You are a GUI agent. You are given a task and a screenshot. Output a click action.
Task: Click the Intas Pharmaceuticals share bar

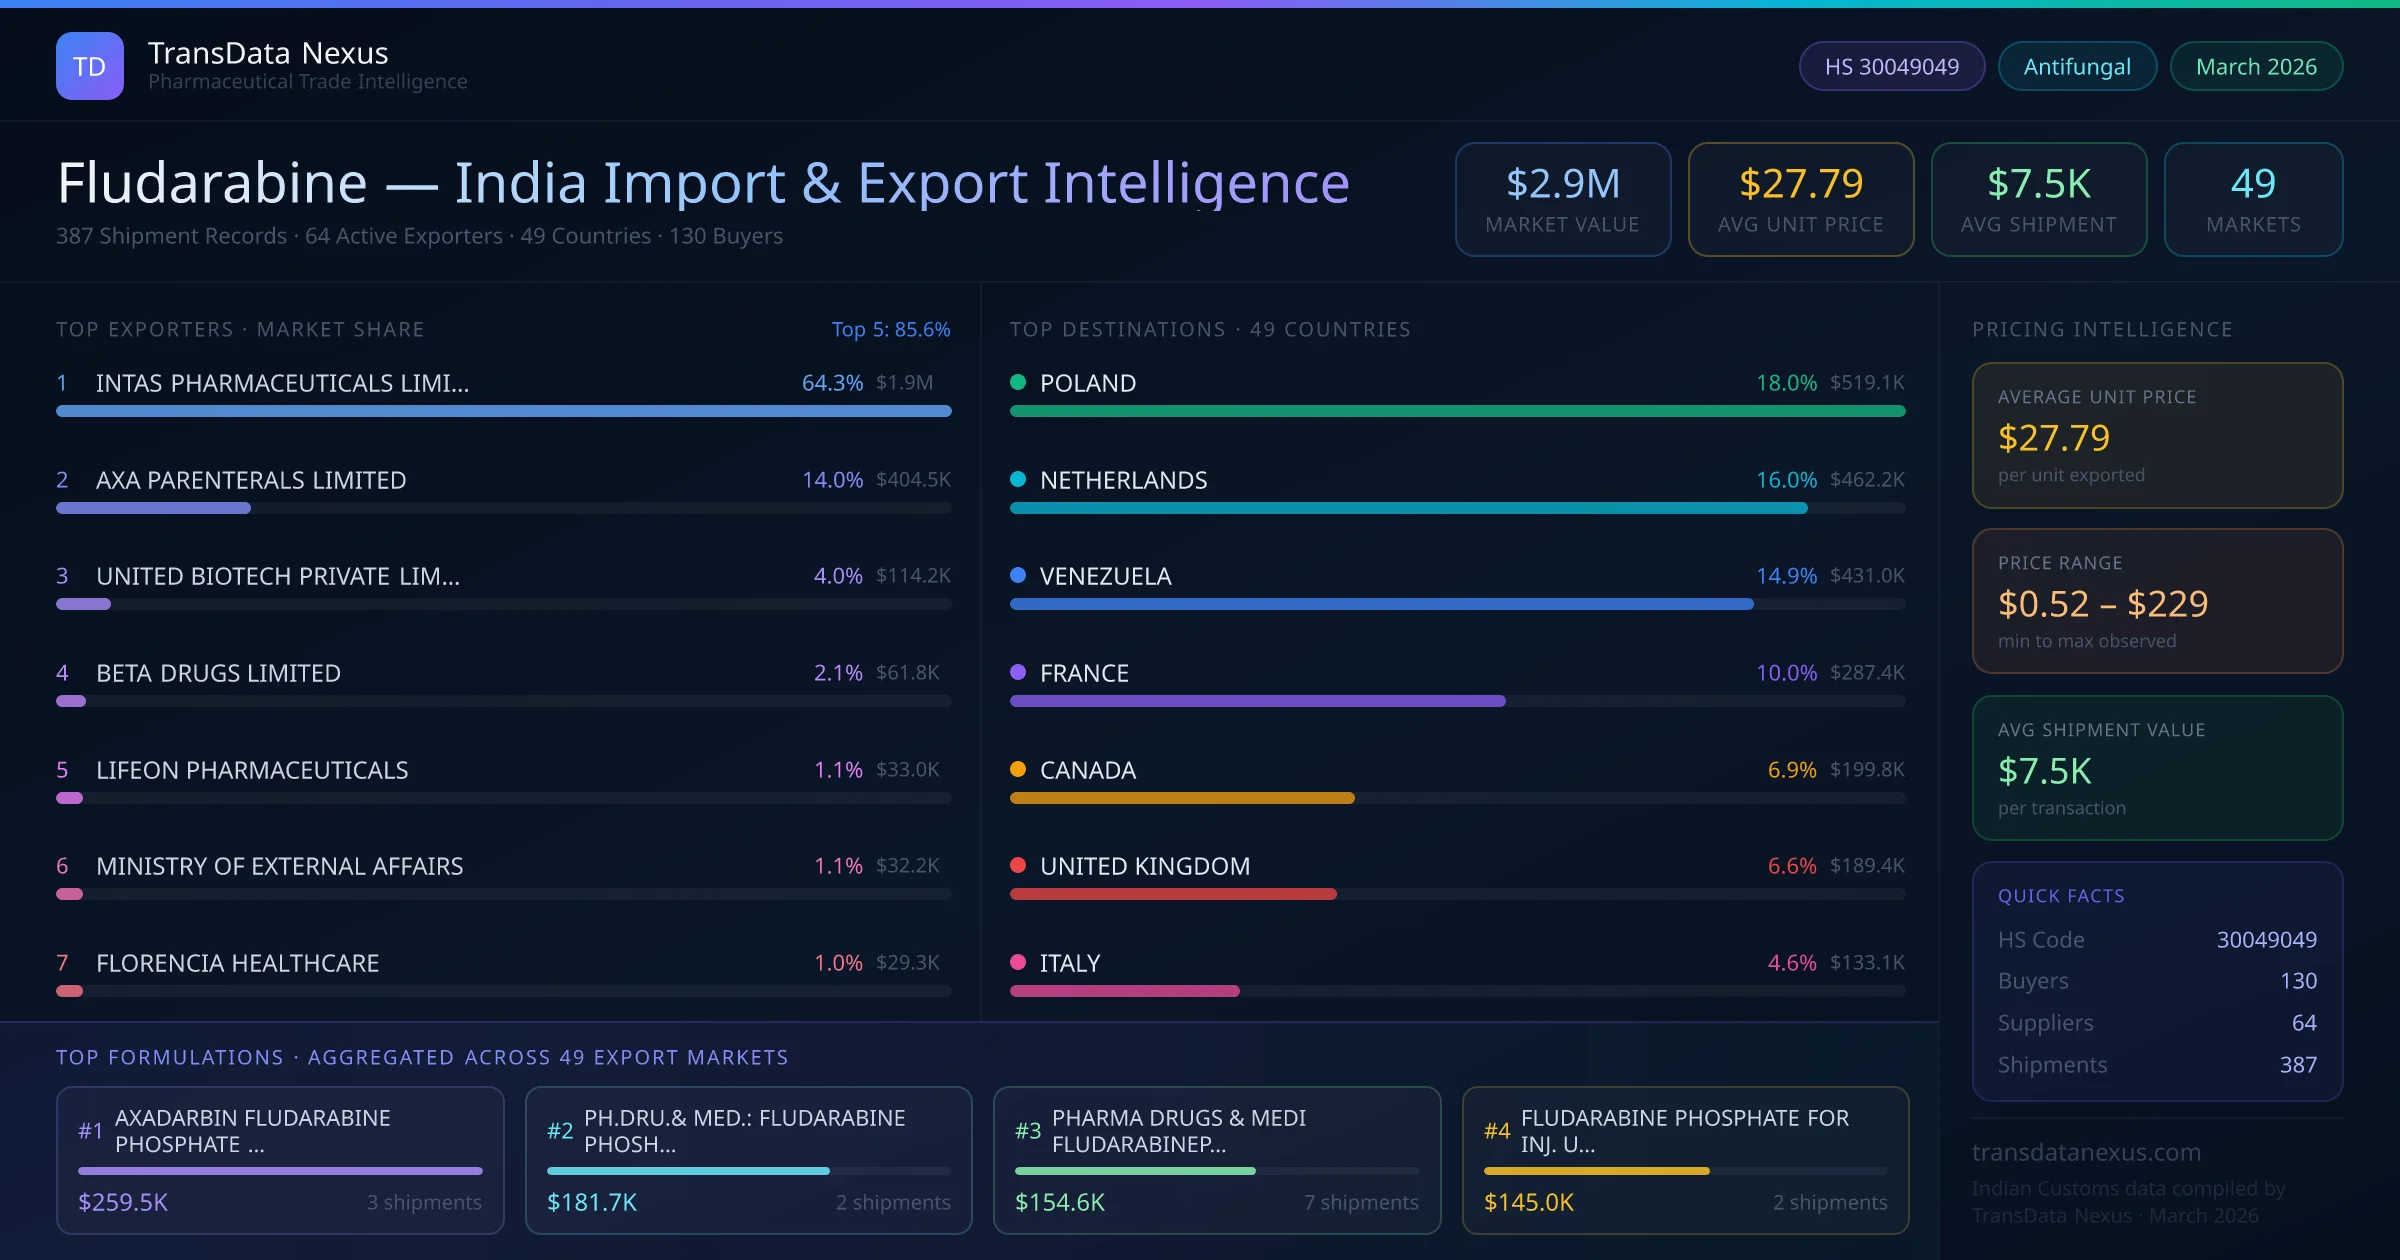[503, 411]
